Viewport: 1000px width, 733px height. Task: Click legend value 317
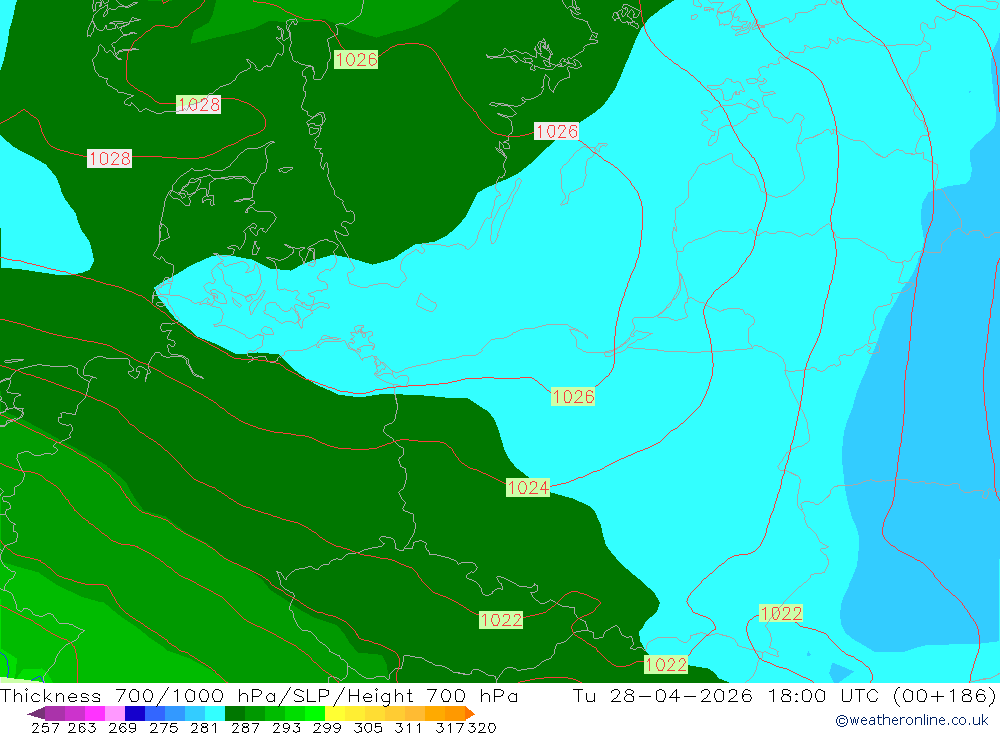pos(449,727)
